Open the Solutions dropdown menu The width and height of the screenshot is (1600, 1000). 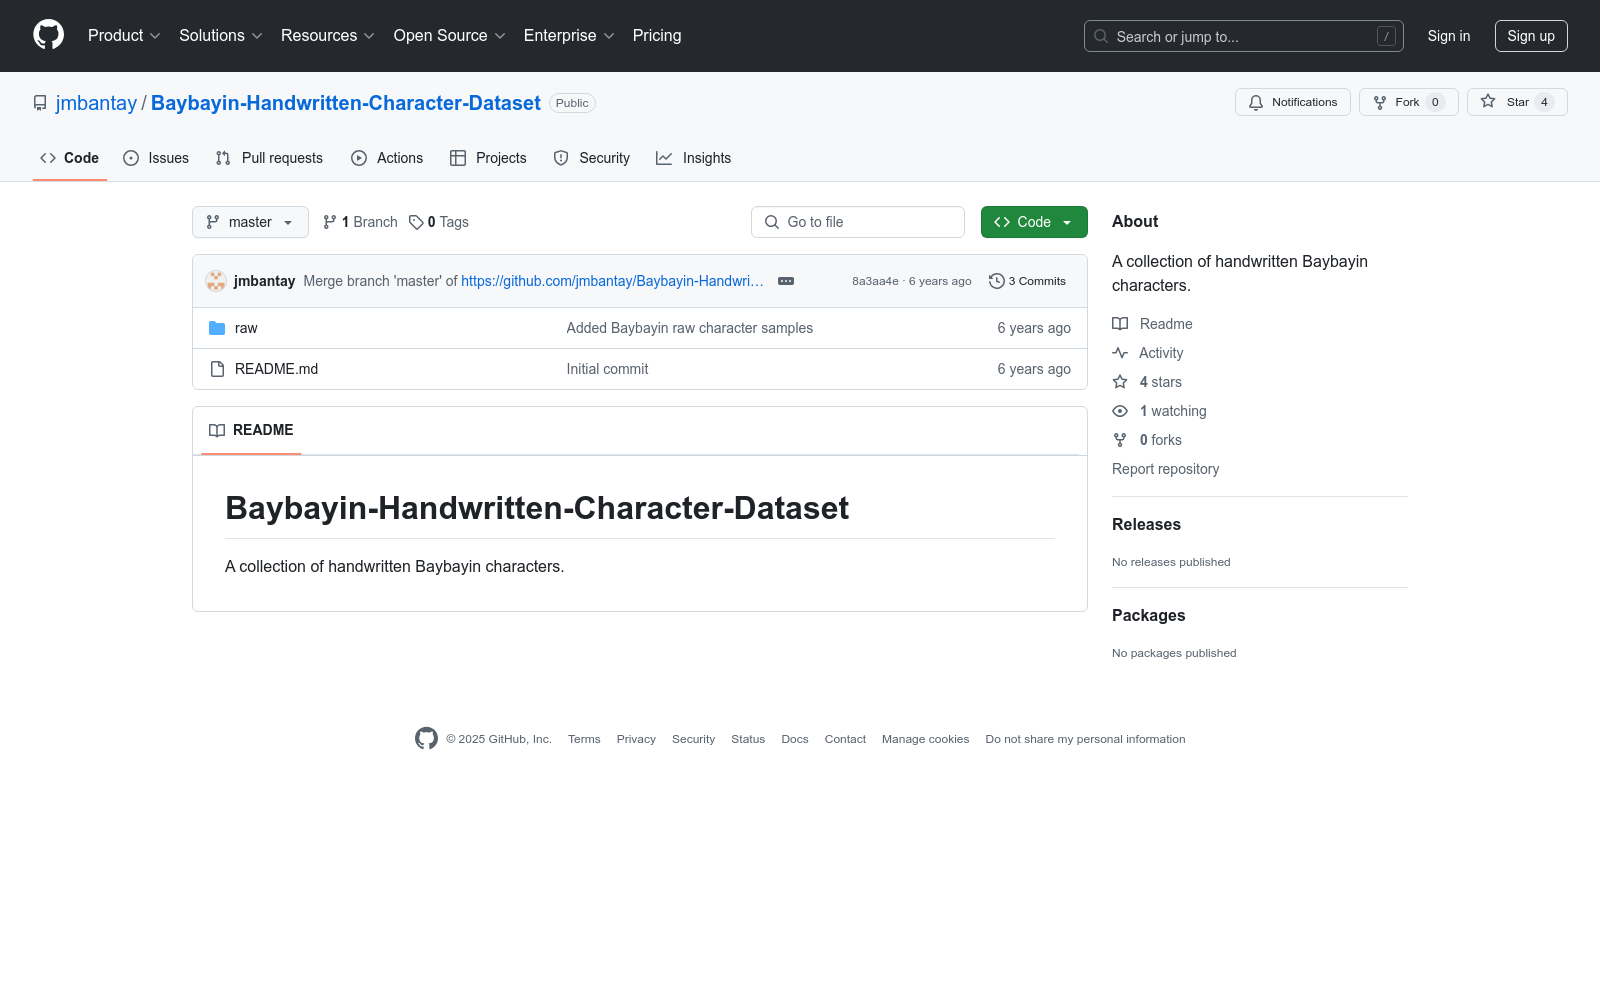click(221, 36)
